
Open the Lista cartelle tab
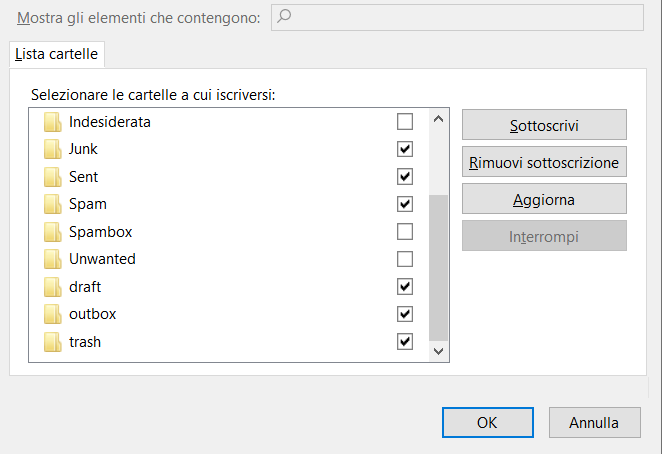(x=57, y=54)
